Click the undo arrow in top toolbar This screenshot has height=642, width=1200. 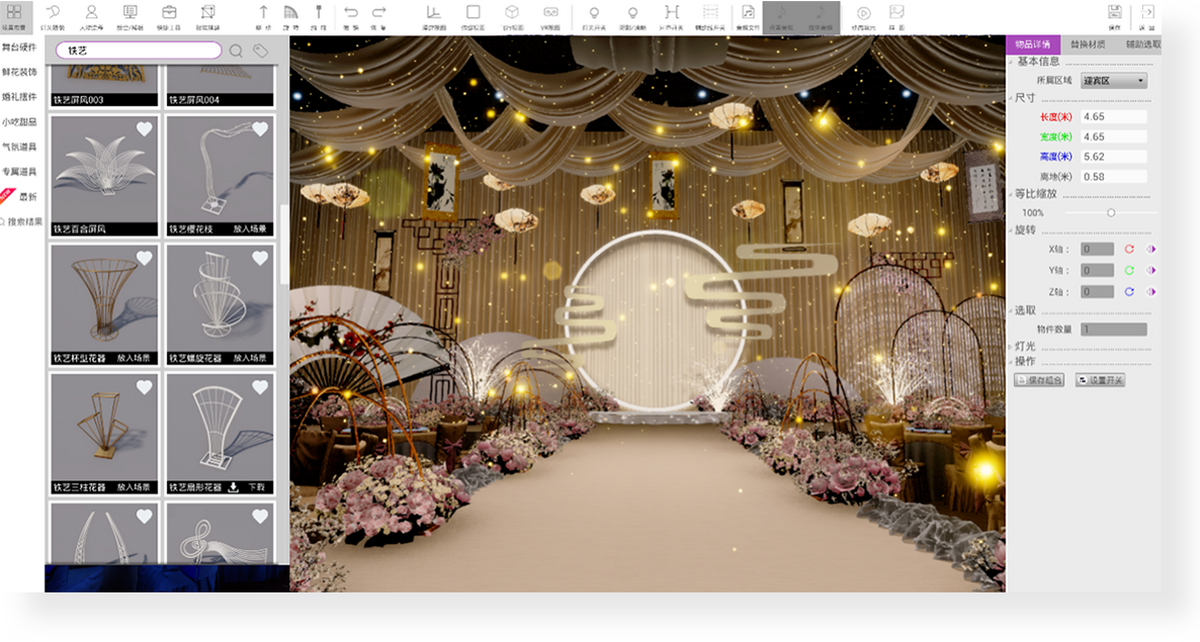tap(351, 12)
